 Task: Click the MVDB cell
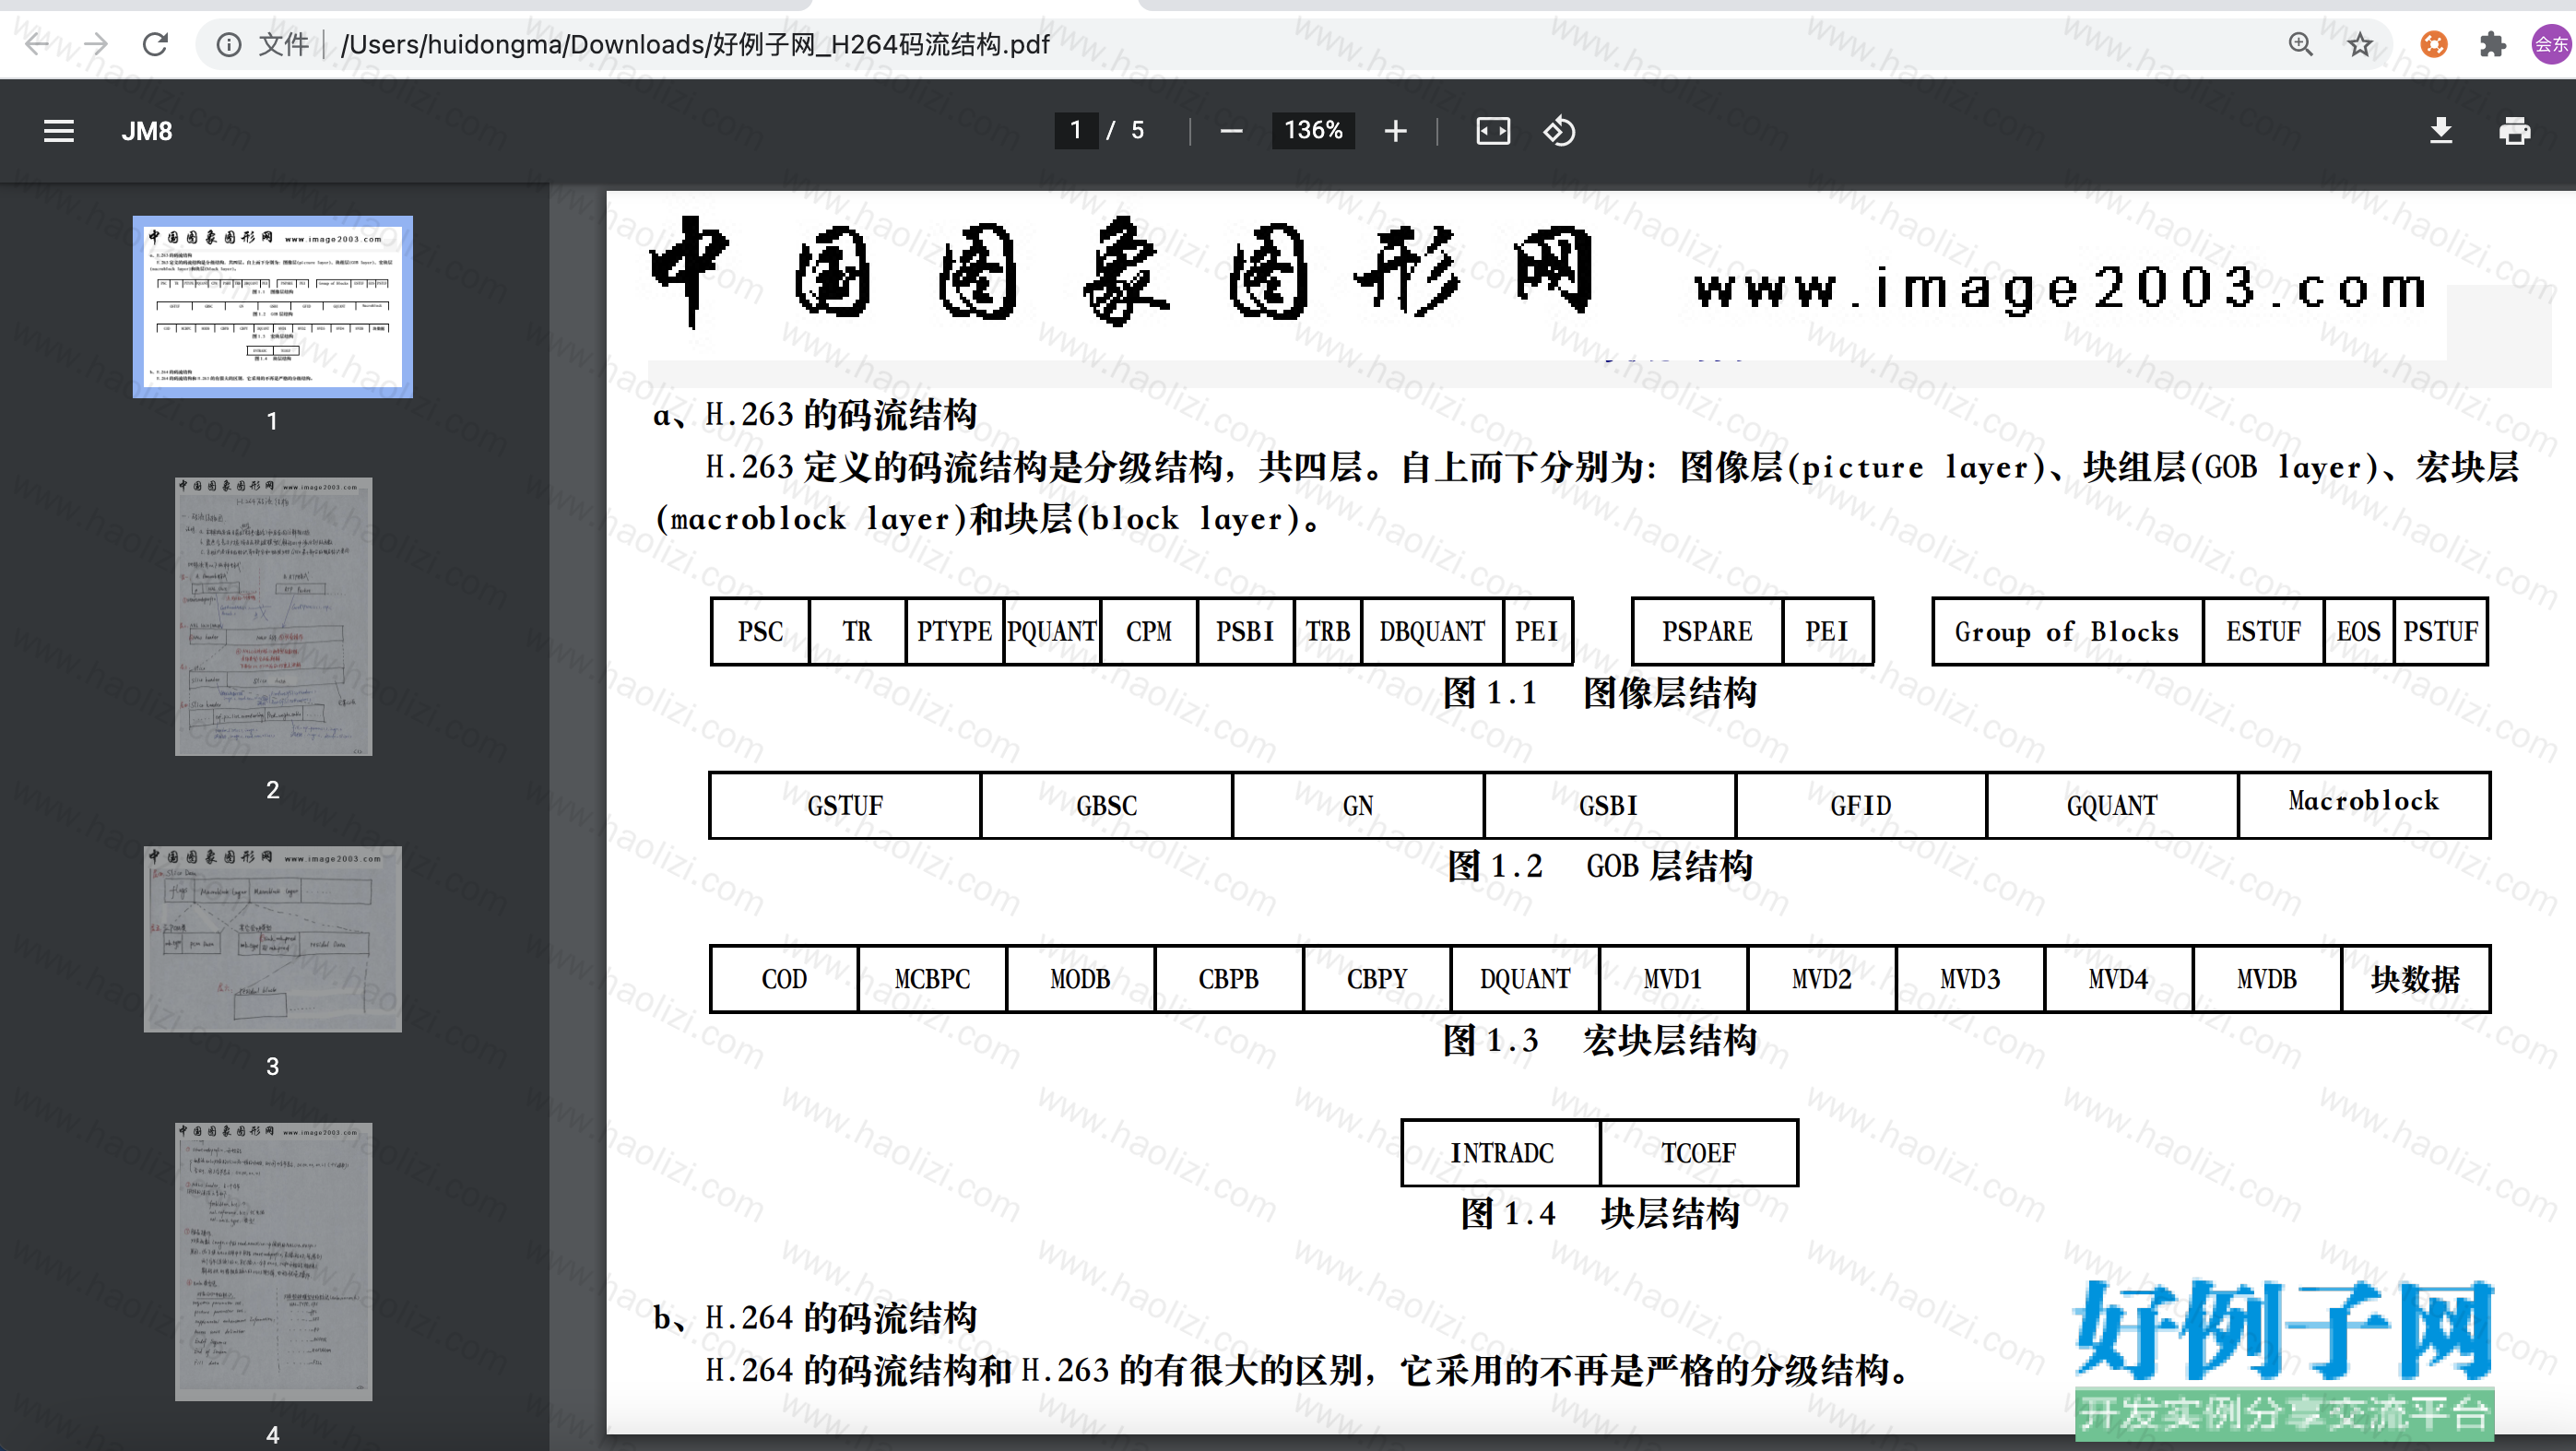click(2267, 979)
